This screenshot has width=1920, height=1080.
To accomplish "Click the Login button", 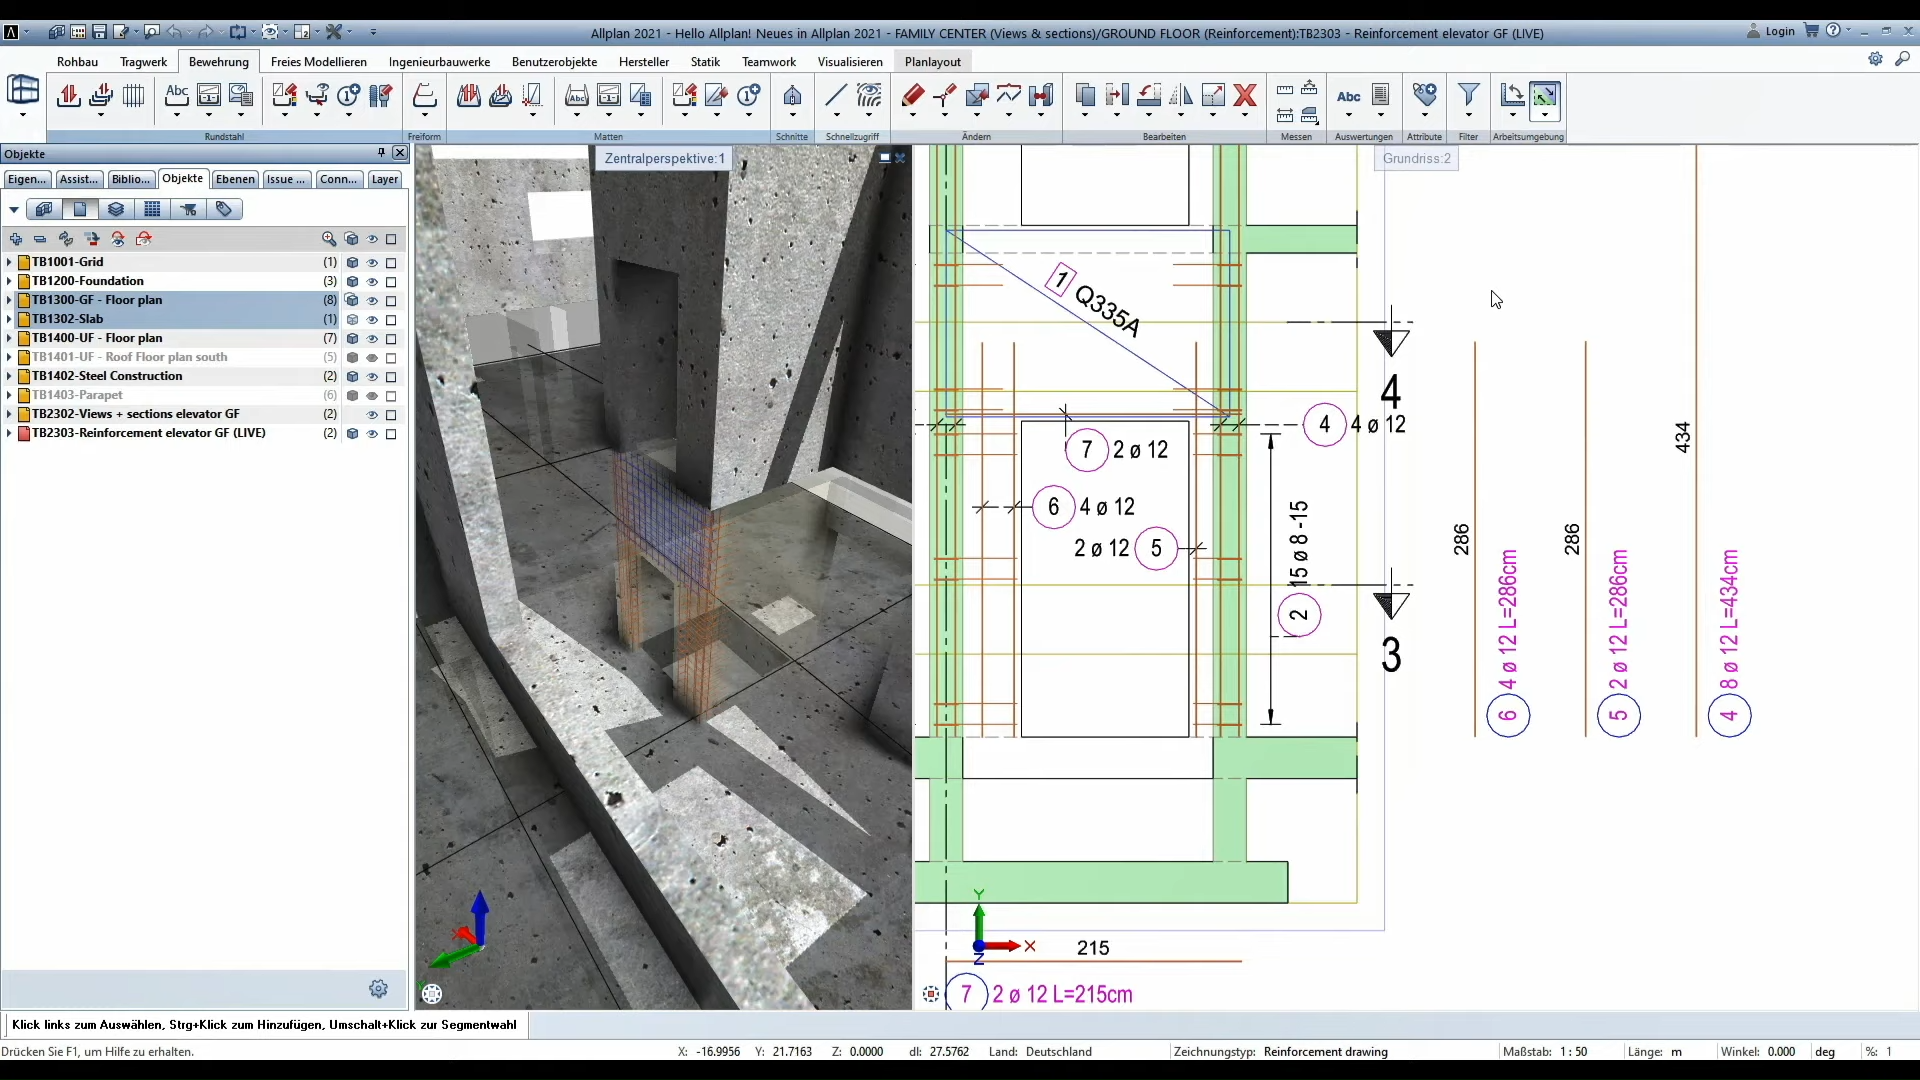I will point(1779,31).
